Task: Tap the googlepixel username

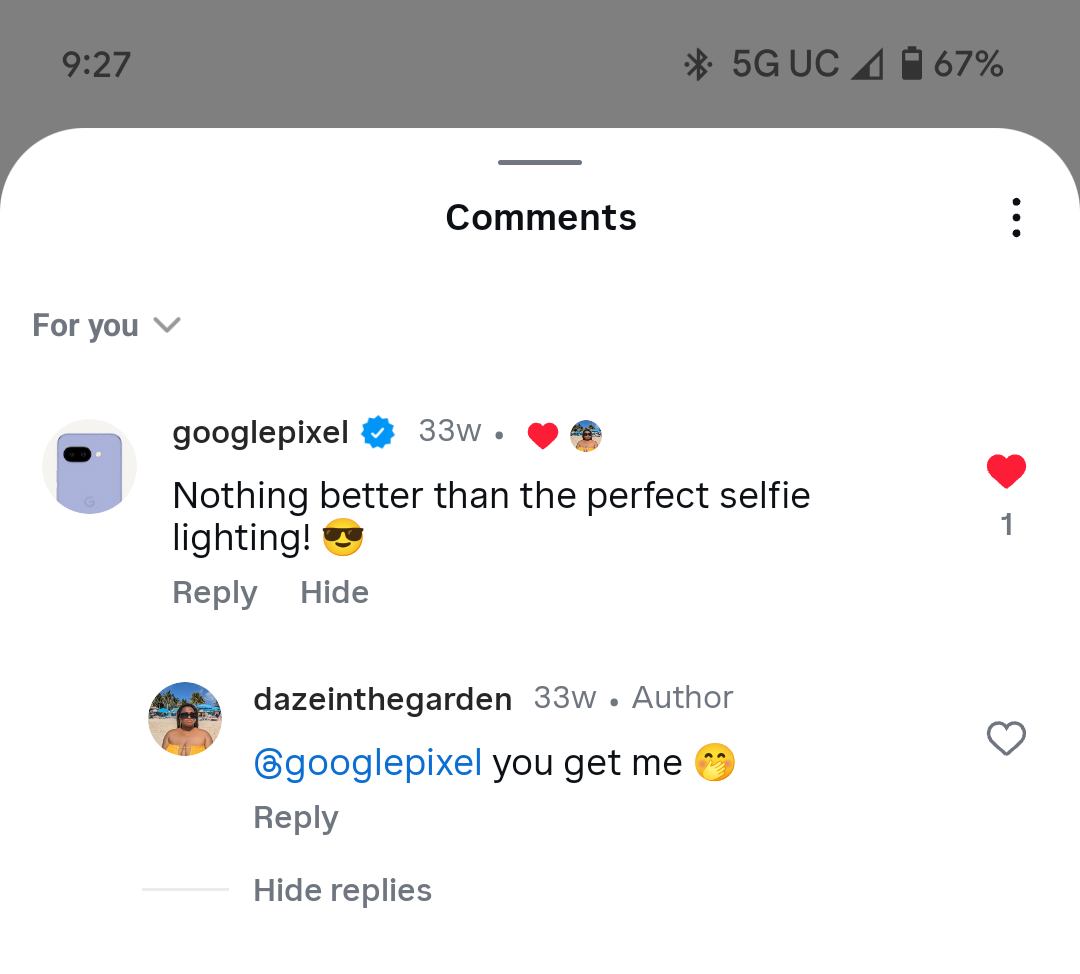Action: click(x=260, y=432)
